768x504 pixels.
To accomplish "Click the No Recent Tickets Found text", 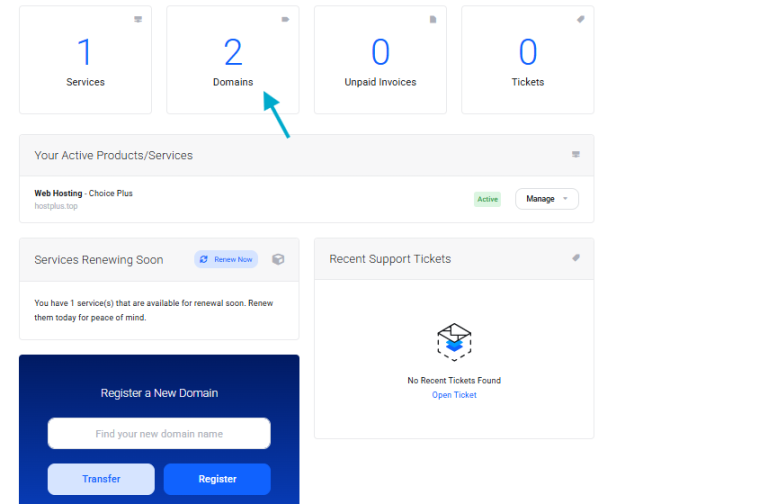I will point(454,381).
